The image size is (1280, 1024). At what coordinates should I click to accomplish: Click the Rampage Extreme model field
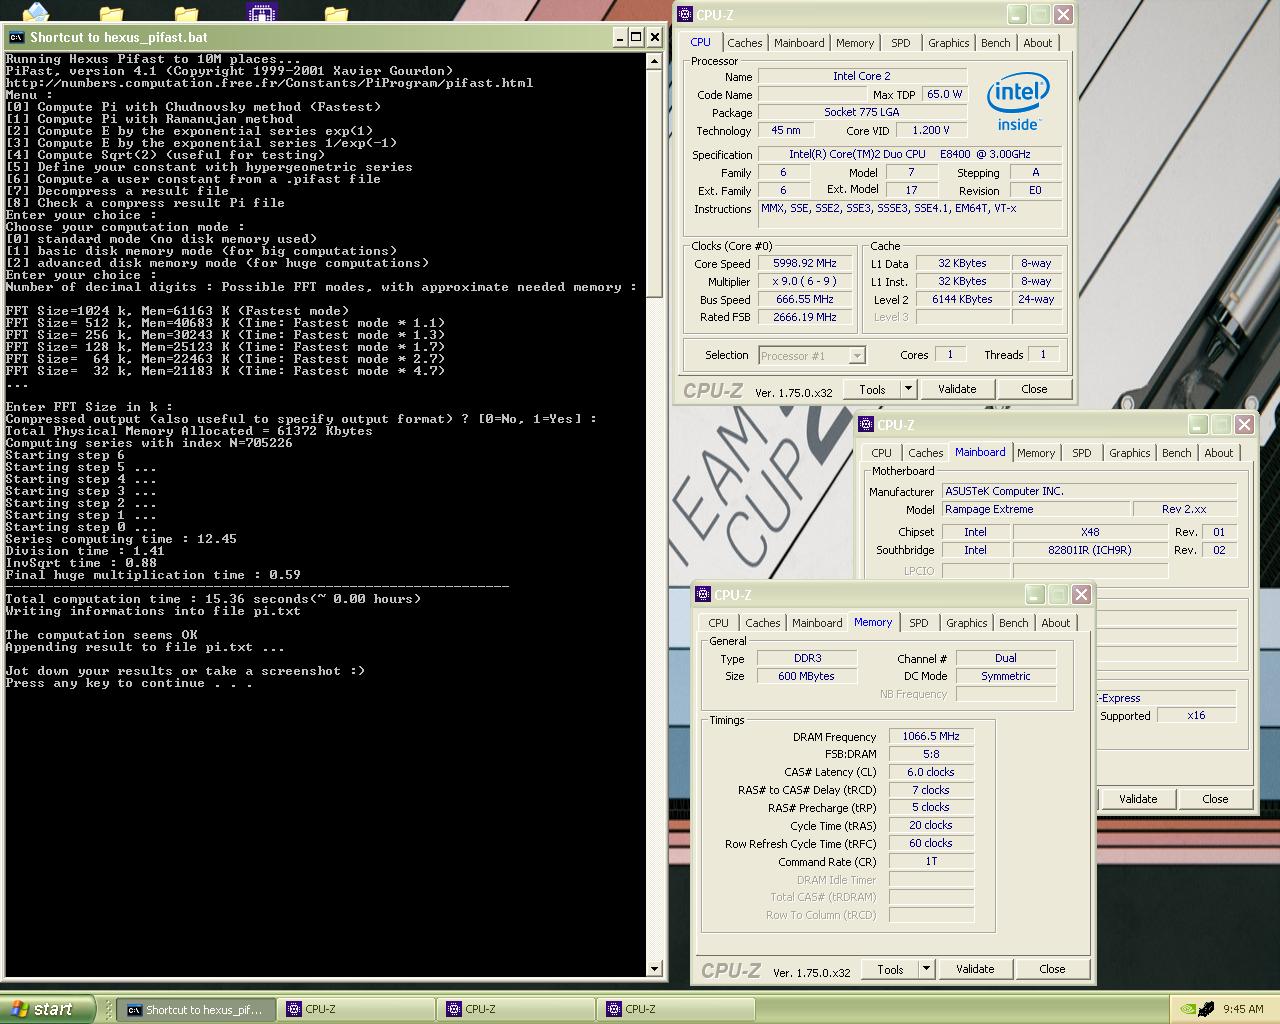click(1036, 509)
